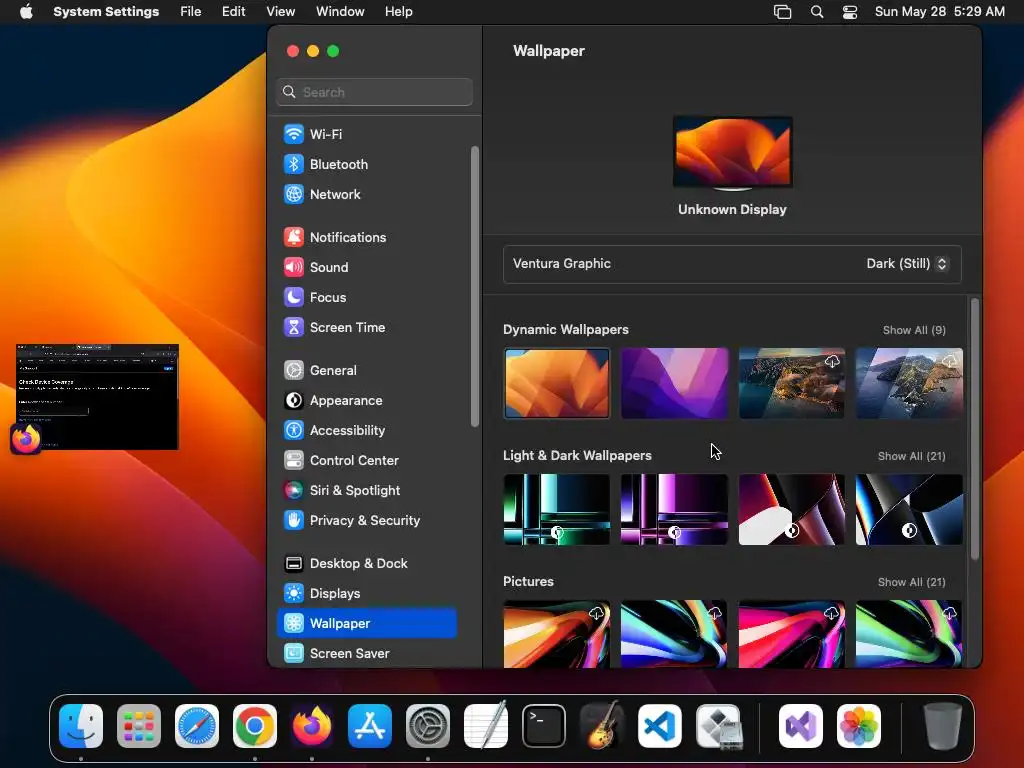This screenshot has width=1024, height=768.
Task: Choose dark blue wave wallpaper
Action: (x=909, y=509)
